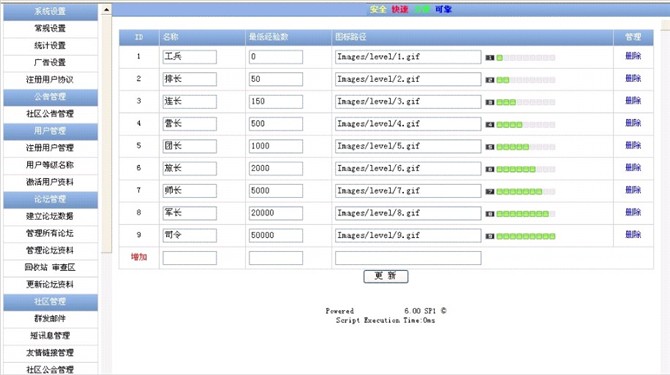Delete the 排长 level row

click(633, 78)
